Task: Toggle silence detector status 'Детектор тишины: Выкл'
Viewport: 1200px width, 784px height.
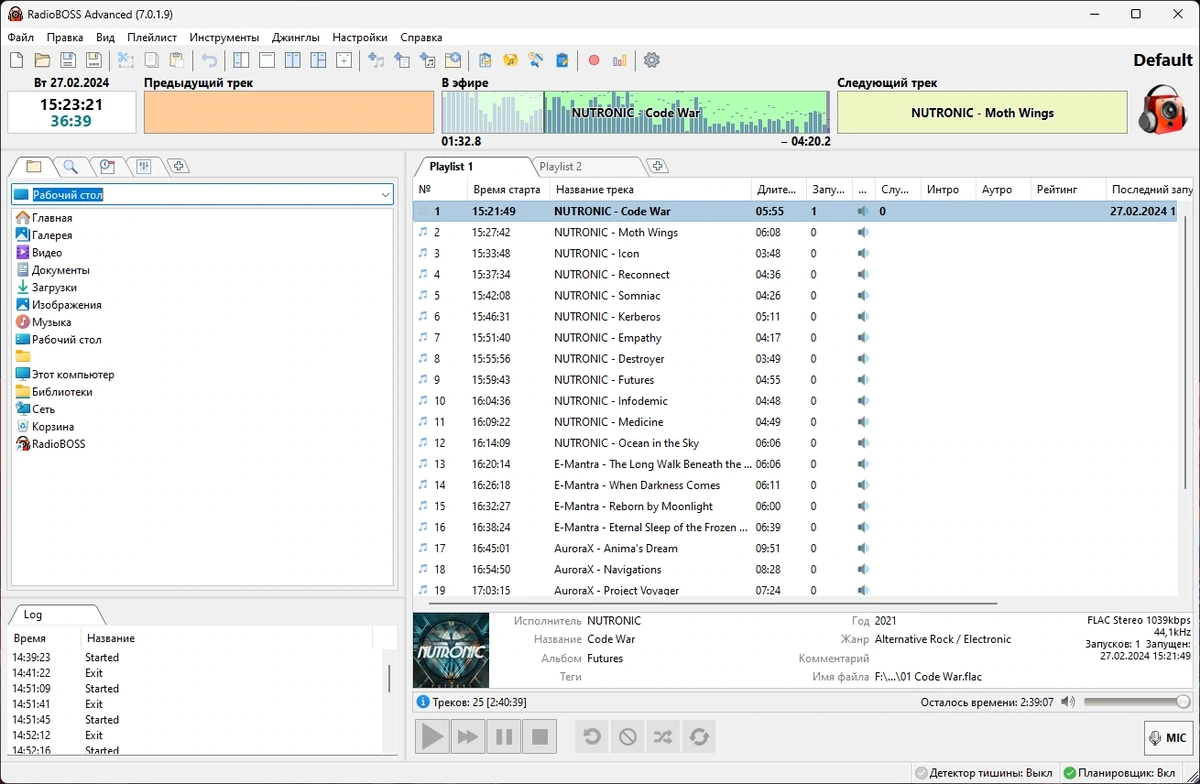Action: [983, 773]
